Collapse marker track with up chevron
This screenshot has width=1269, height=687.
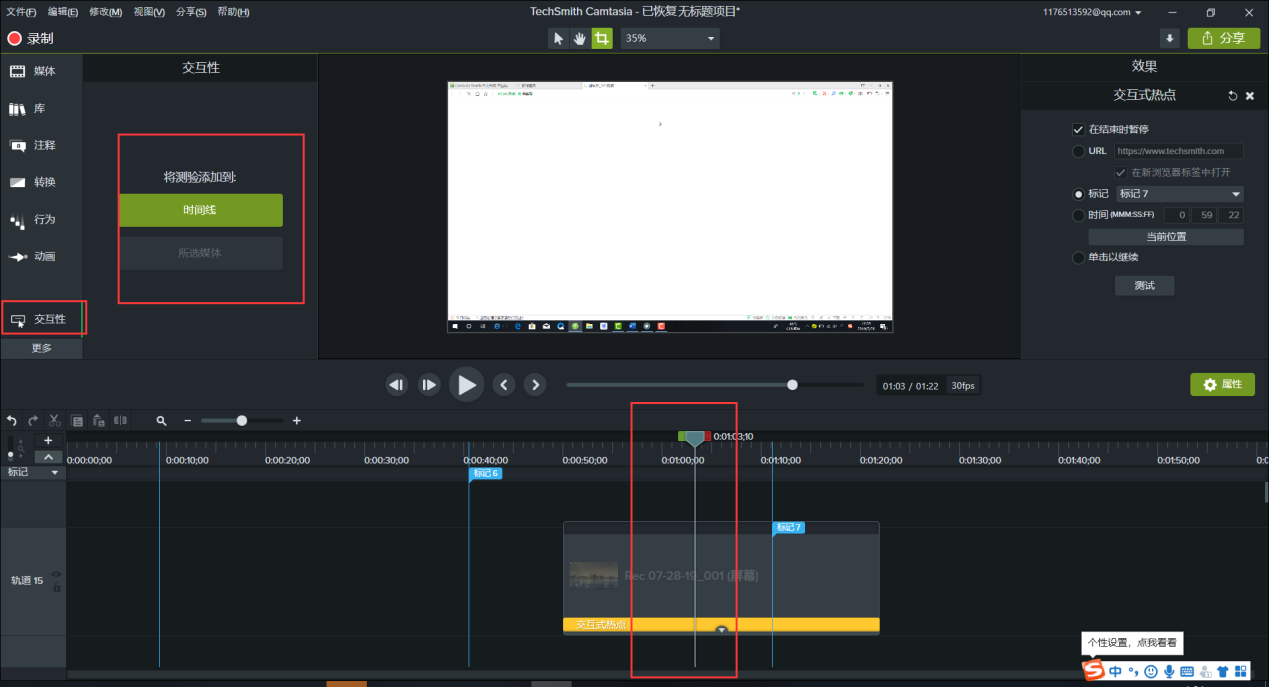tap(48, 456)
